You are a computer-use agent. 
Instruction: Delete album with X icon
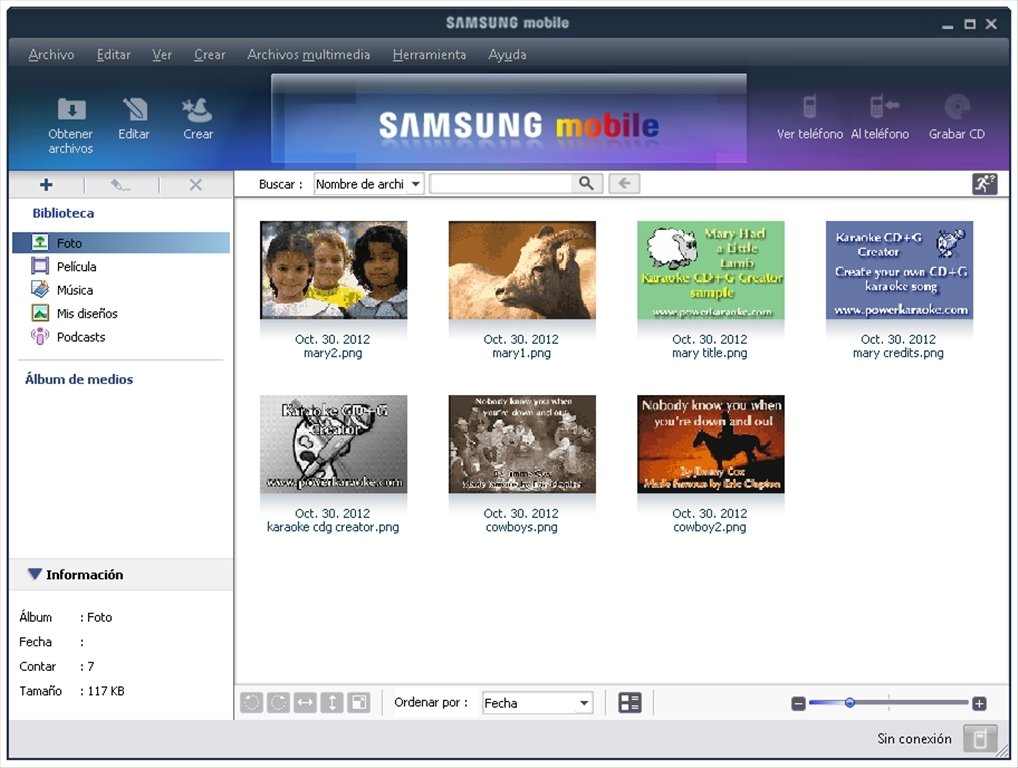click(195, 185)
